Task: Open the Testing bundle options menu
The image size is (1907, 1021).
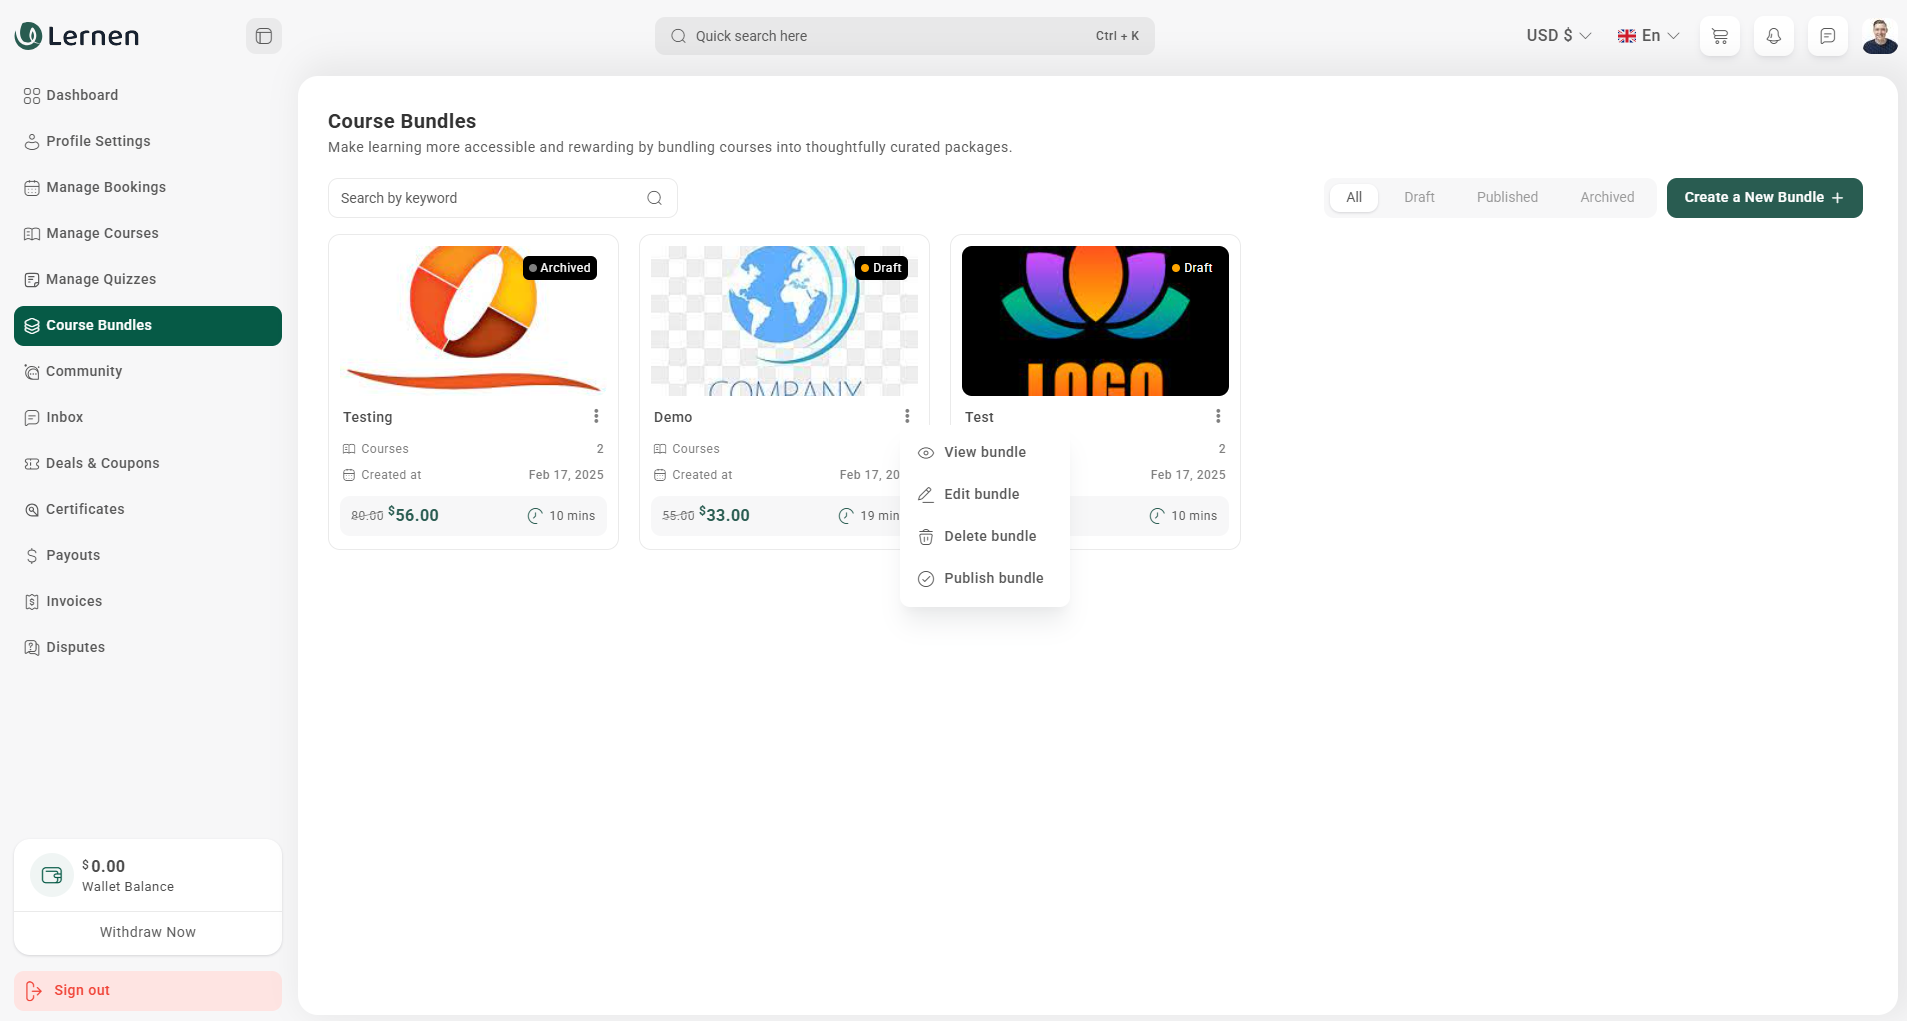Action: (596, 416)
